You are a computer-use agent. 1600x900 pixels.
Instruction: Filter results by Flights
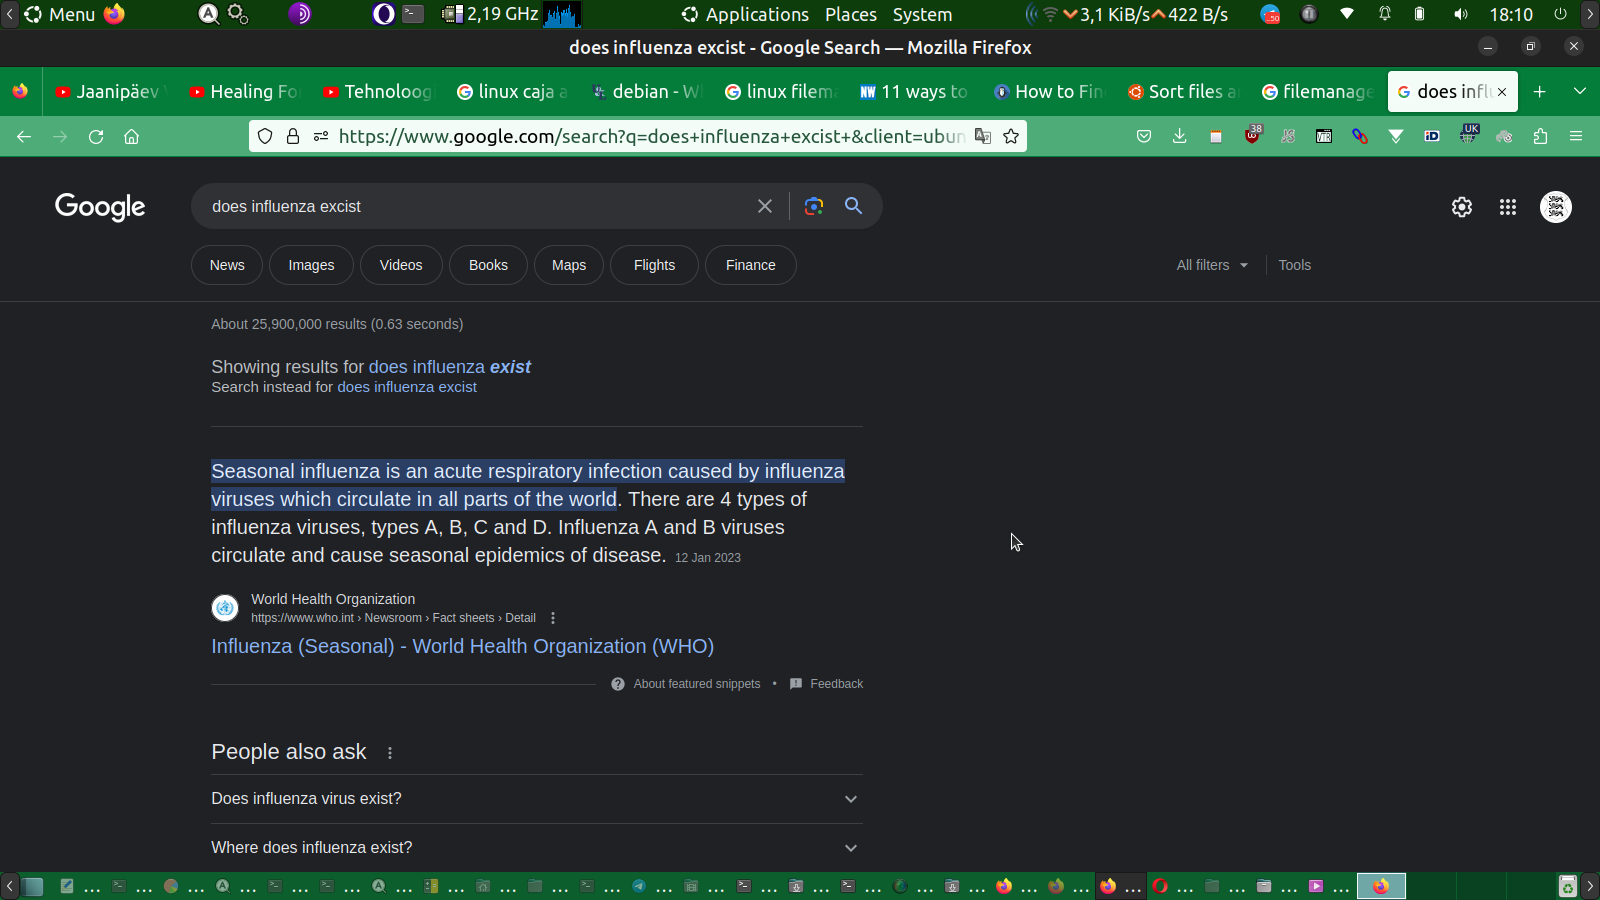(x=654, y=265)
